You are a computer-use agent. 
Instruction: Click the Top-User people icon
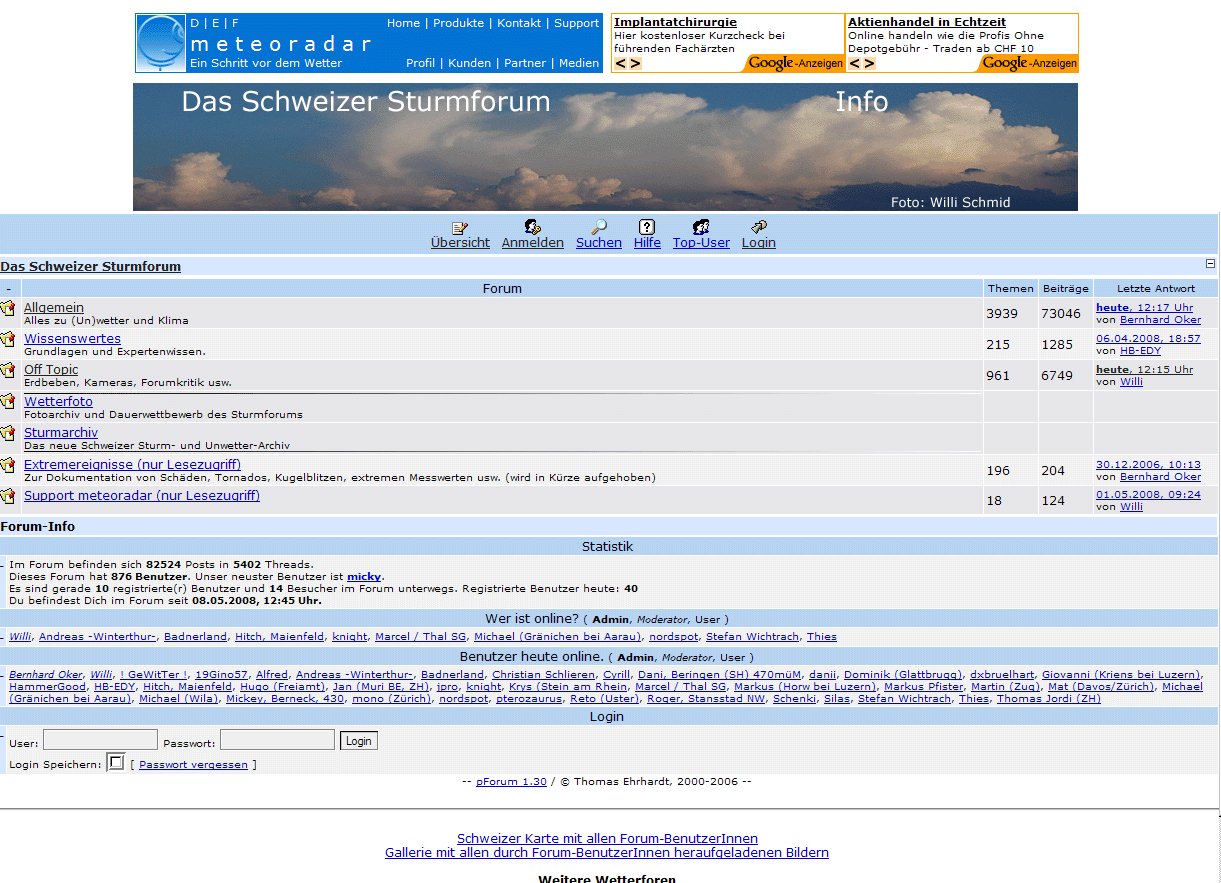[x=701, y=228]
